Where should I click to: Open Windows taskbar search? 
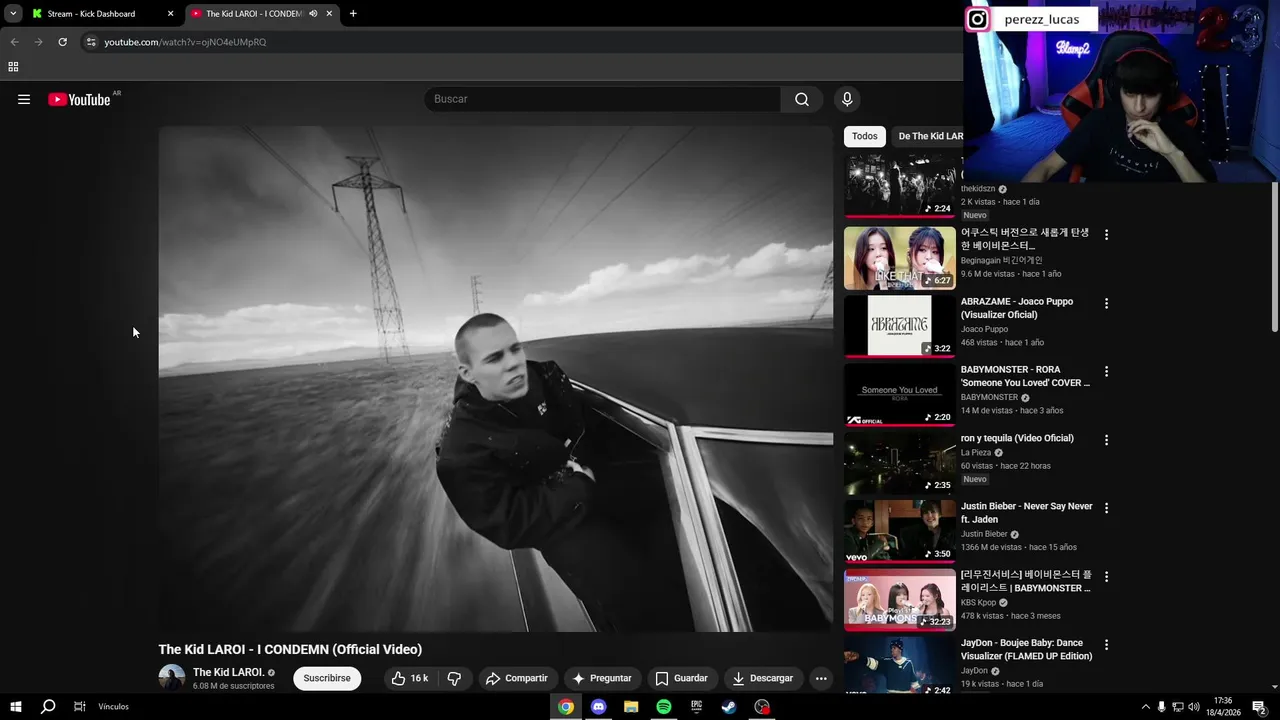click(x=47, y=706)
